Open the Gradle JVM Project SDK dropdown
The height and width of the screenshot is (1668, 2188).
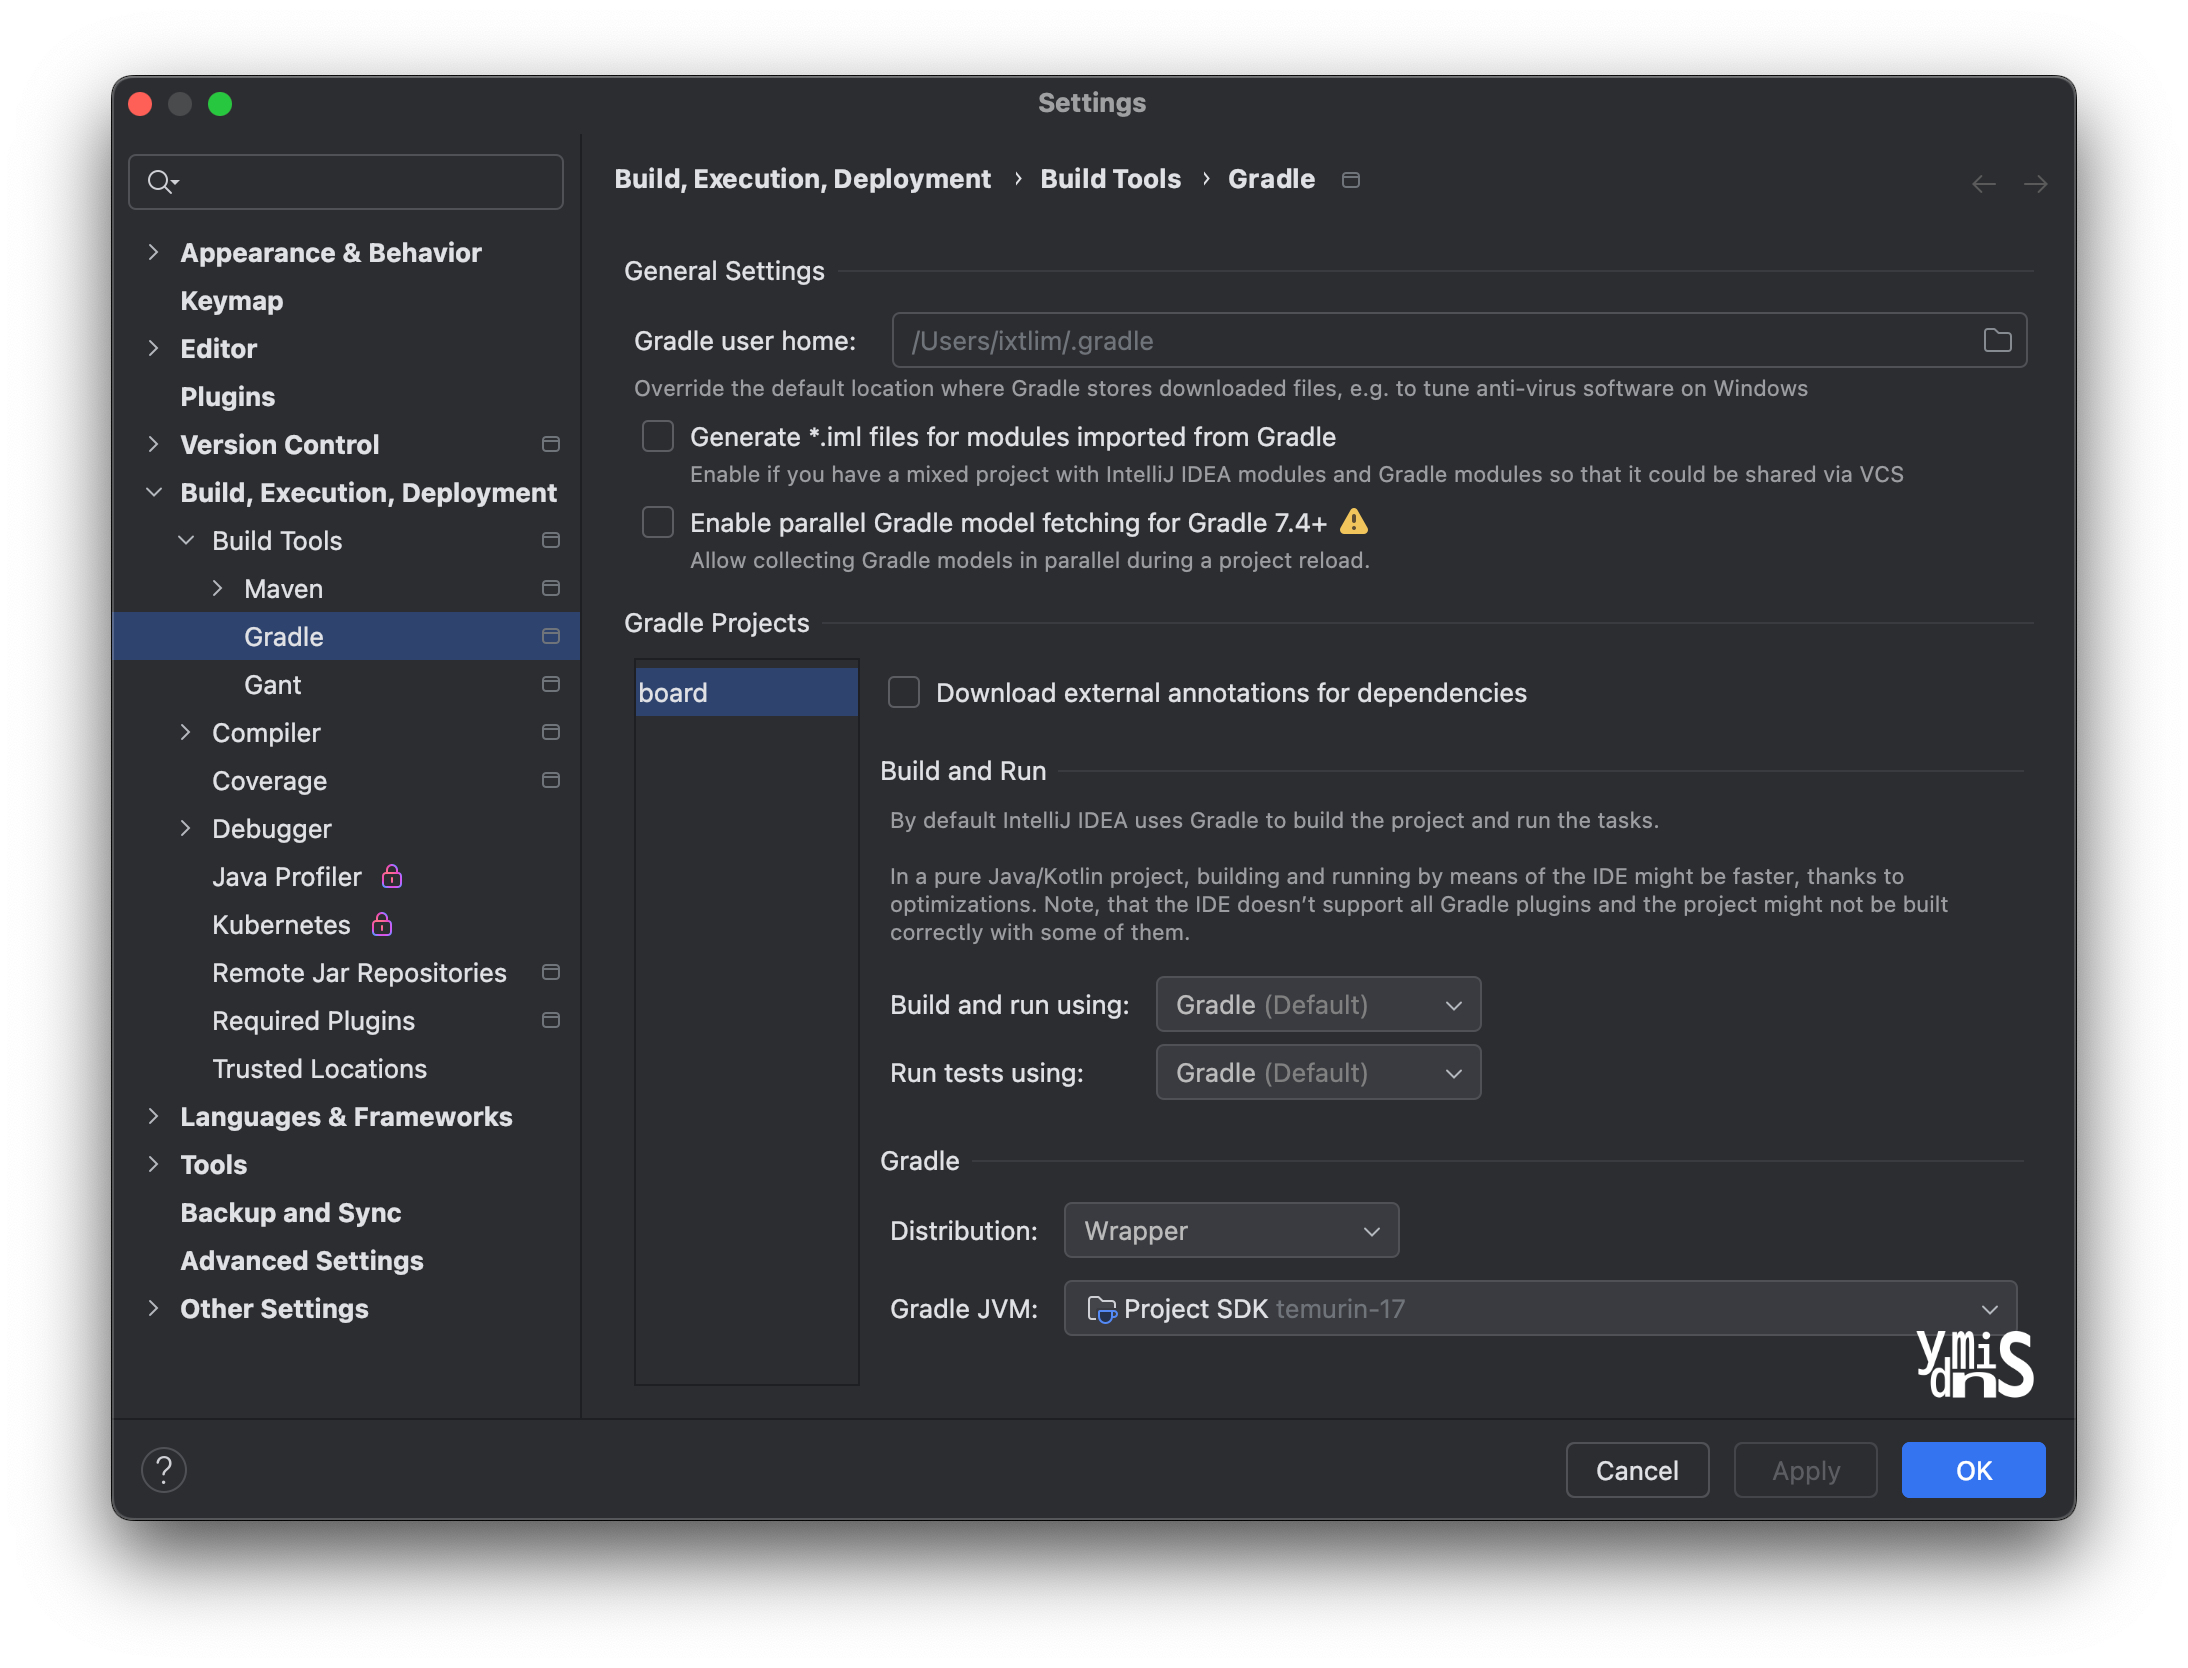(x=1539, y=1309)
